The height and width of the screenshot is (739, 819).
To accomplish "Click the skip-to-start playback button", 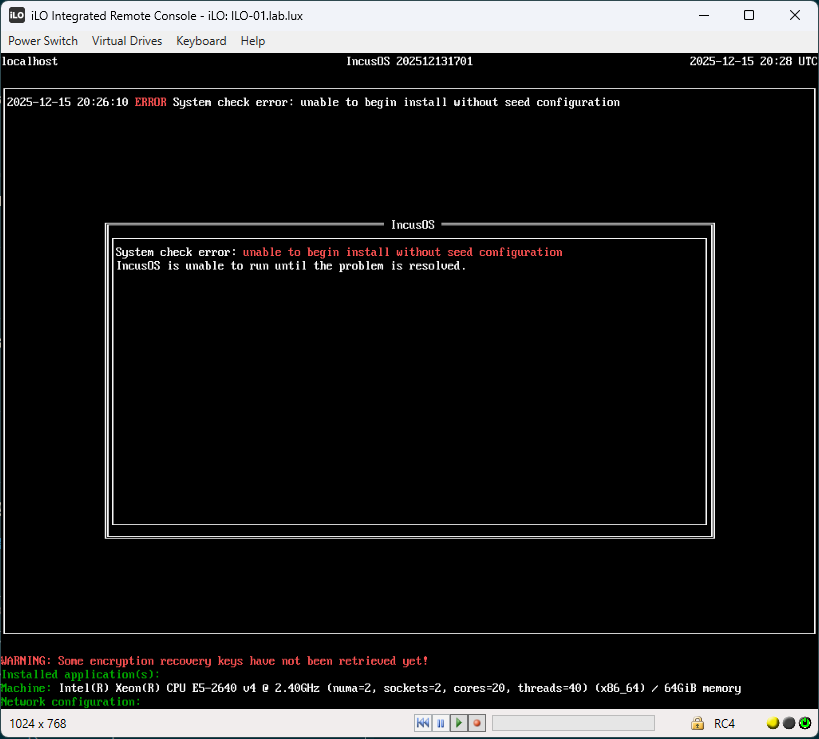I will 423,723.
